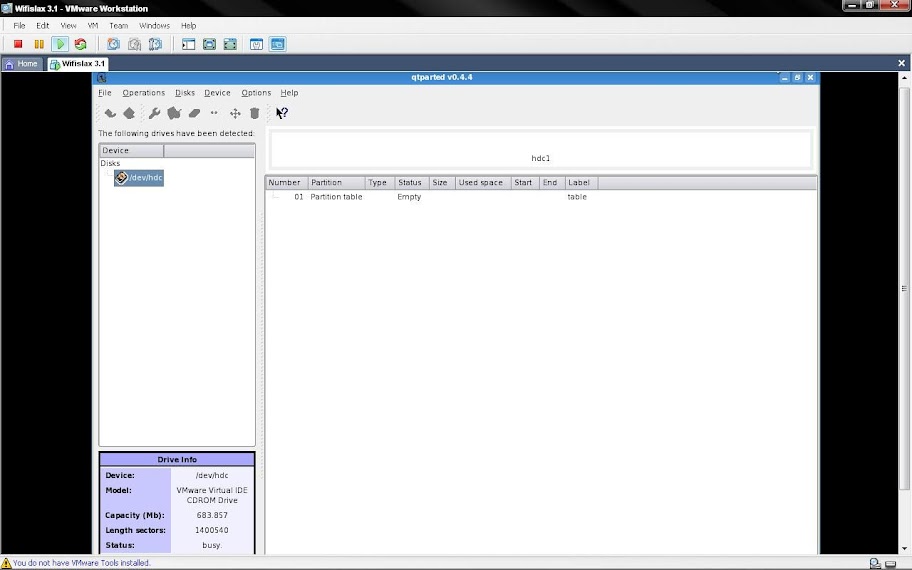Select the 01 Partition table row

[x=541, y=197]
